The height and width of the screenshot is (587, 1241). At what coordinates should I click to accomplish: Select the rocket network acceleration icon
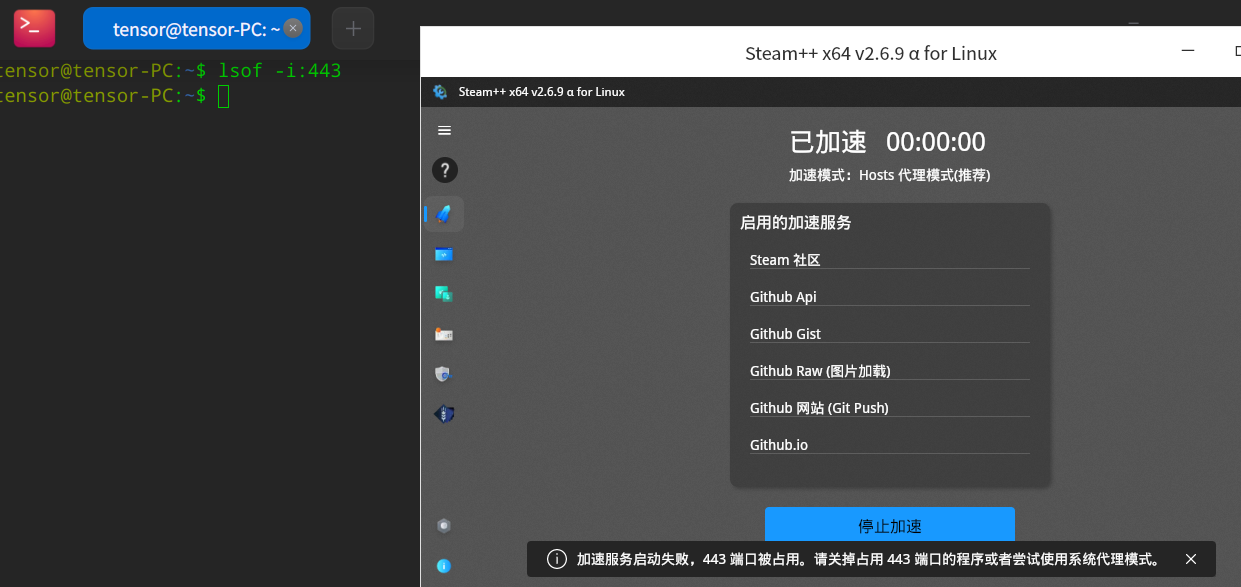444,213
